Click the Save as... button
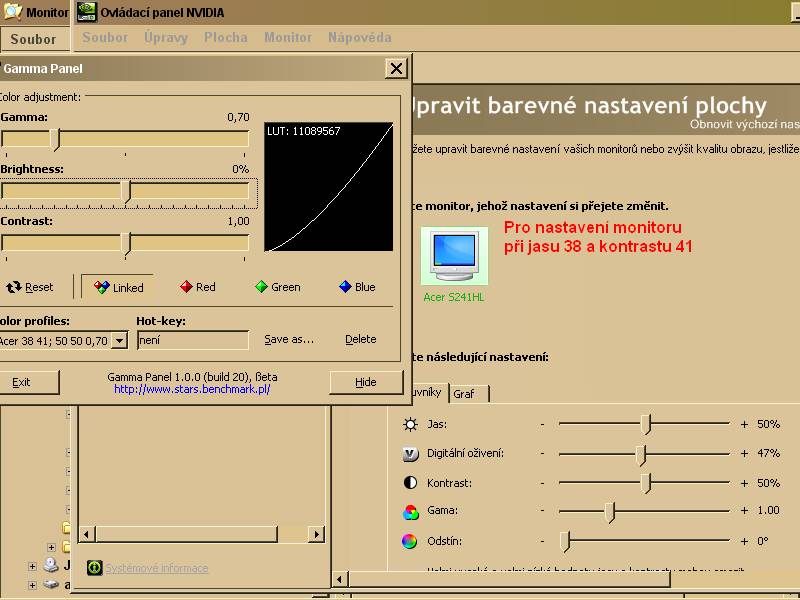800x600 pixels. (289, 339)
